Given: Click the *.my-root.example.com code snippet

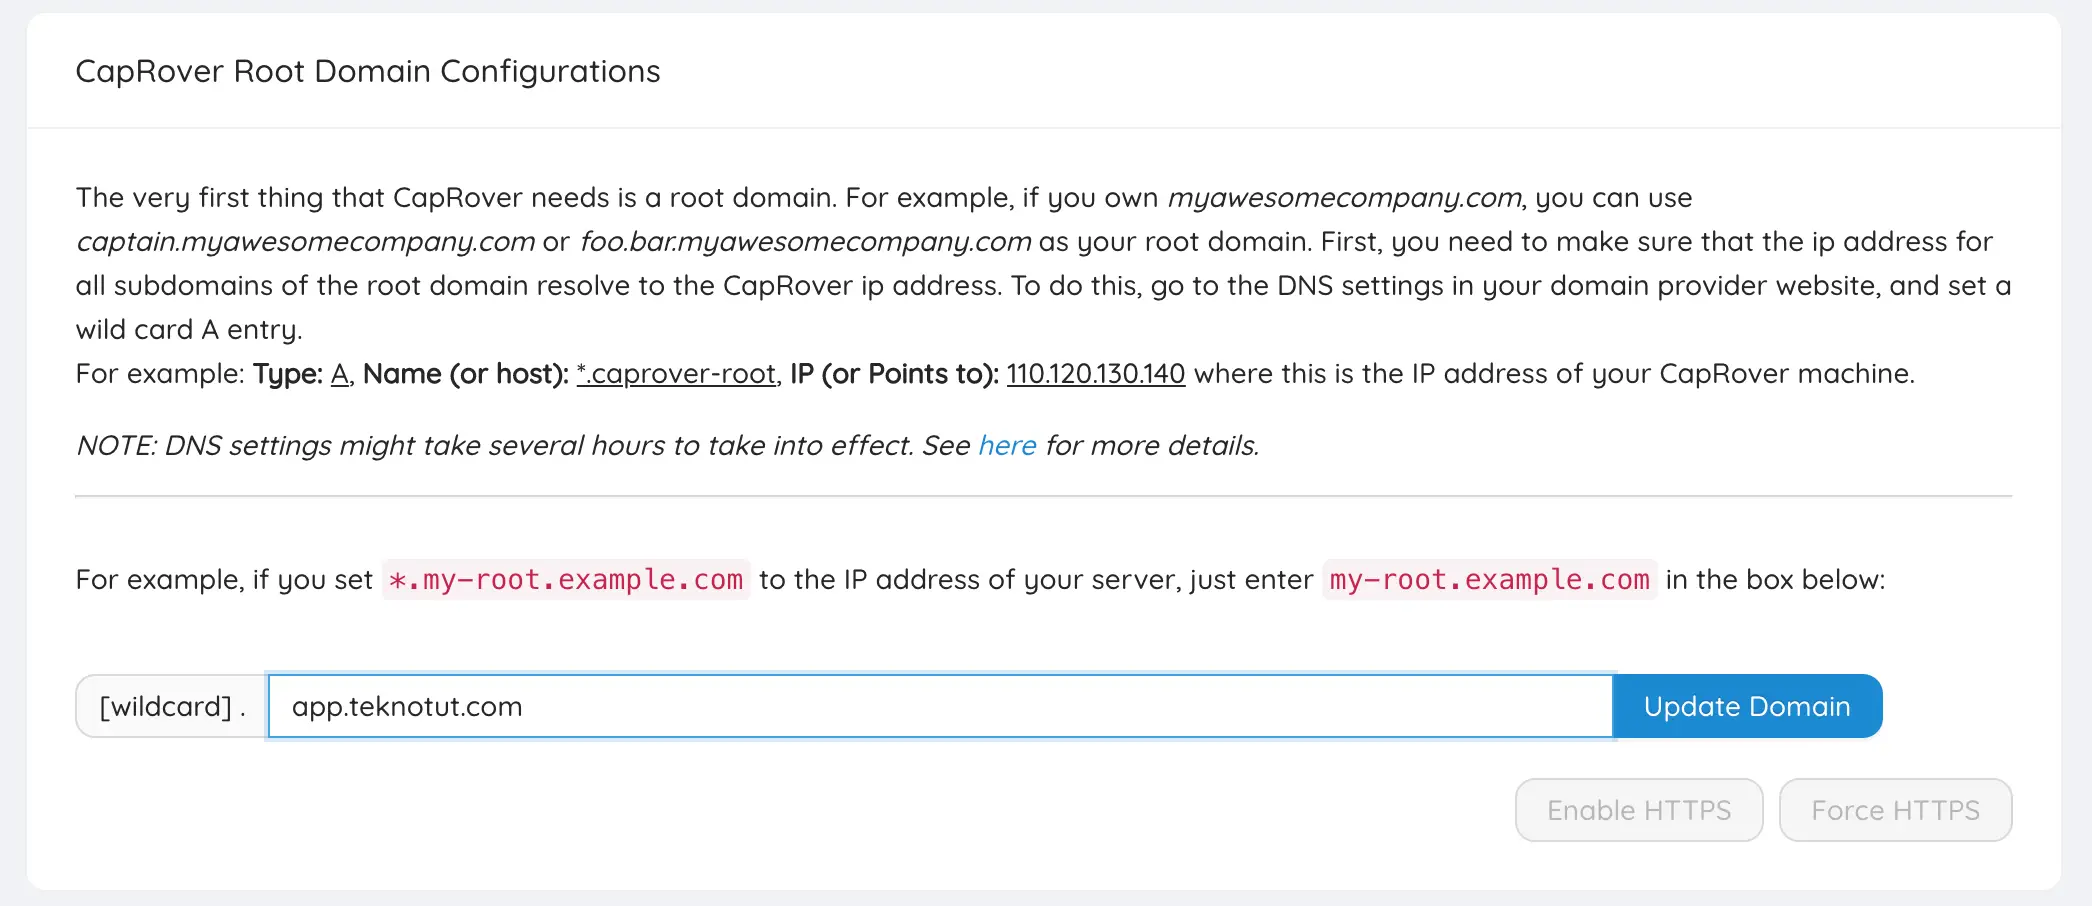Looking at the screenshot, I should pos(566,580).
